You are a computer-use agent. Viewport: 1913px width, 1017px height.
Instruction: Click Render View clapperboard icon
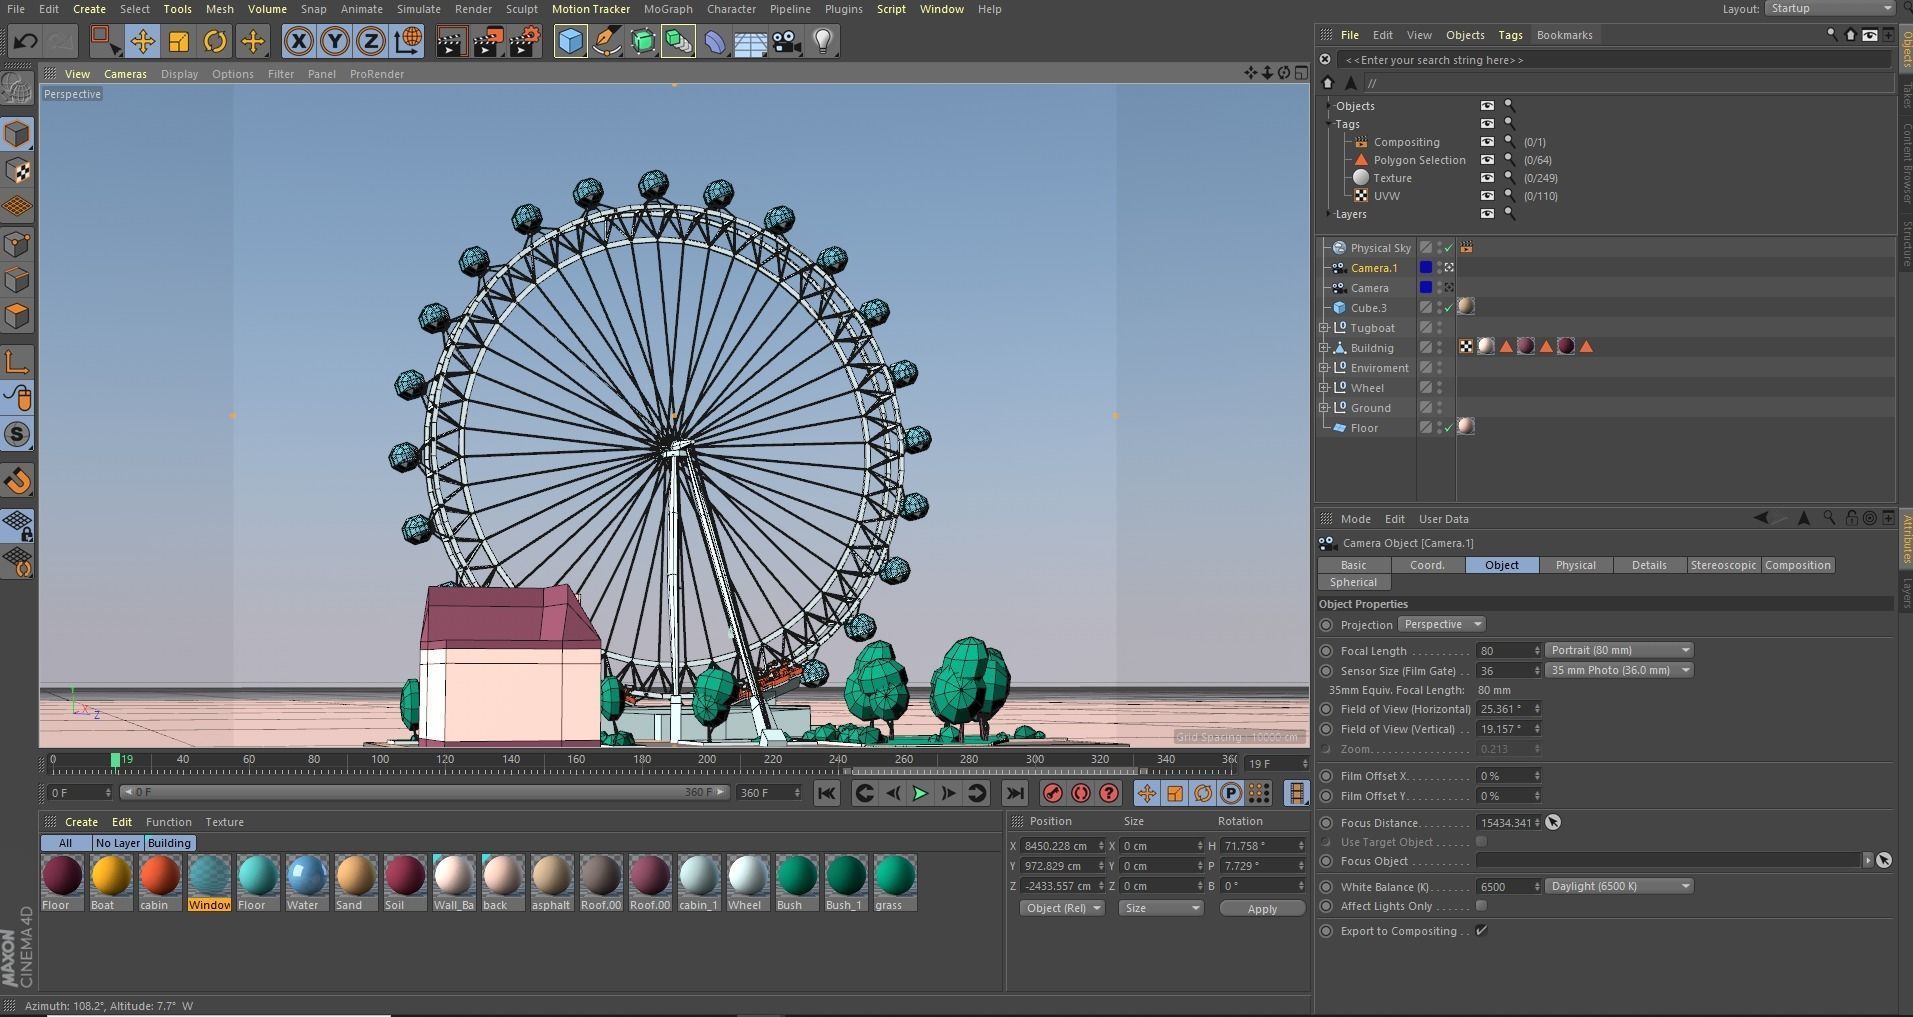pos(451,41)
